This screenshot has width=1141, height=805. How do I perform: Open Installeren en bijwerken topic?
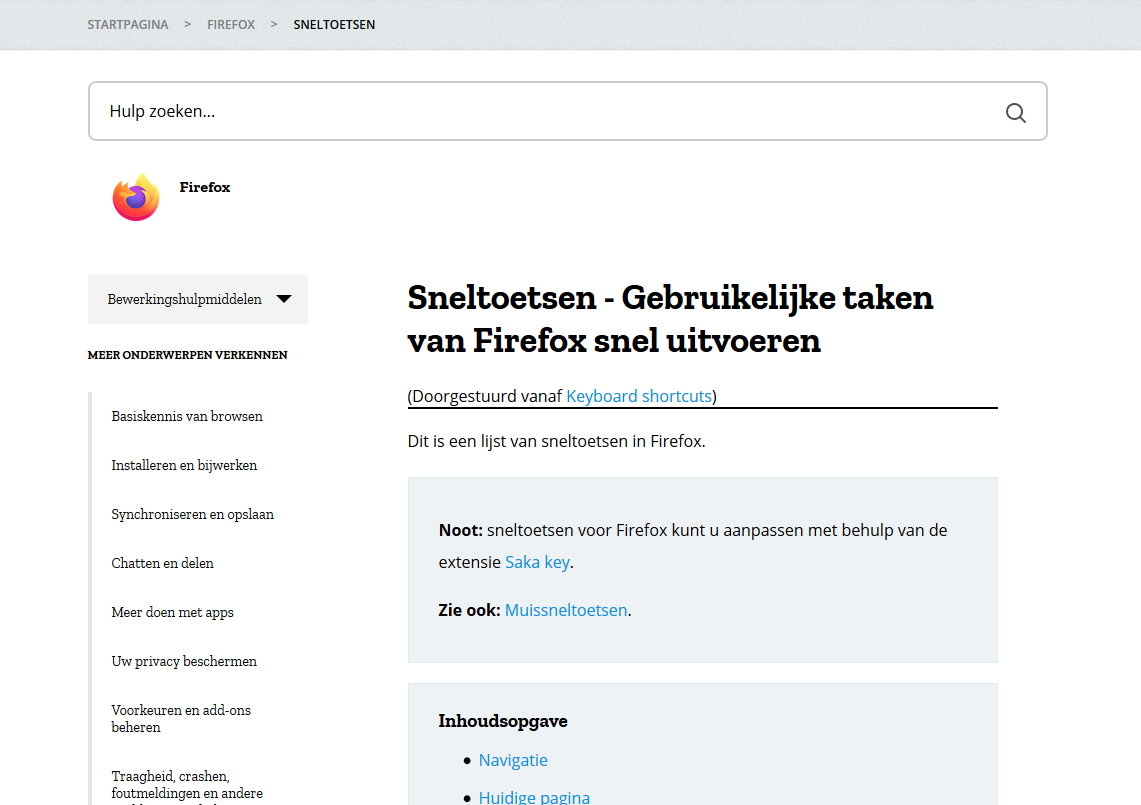point(184,465)
